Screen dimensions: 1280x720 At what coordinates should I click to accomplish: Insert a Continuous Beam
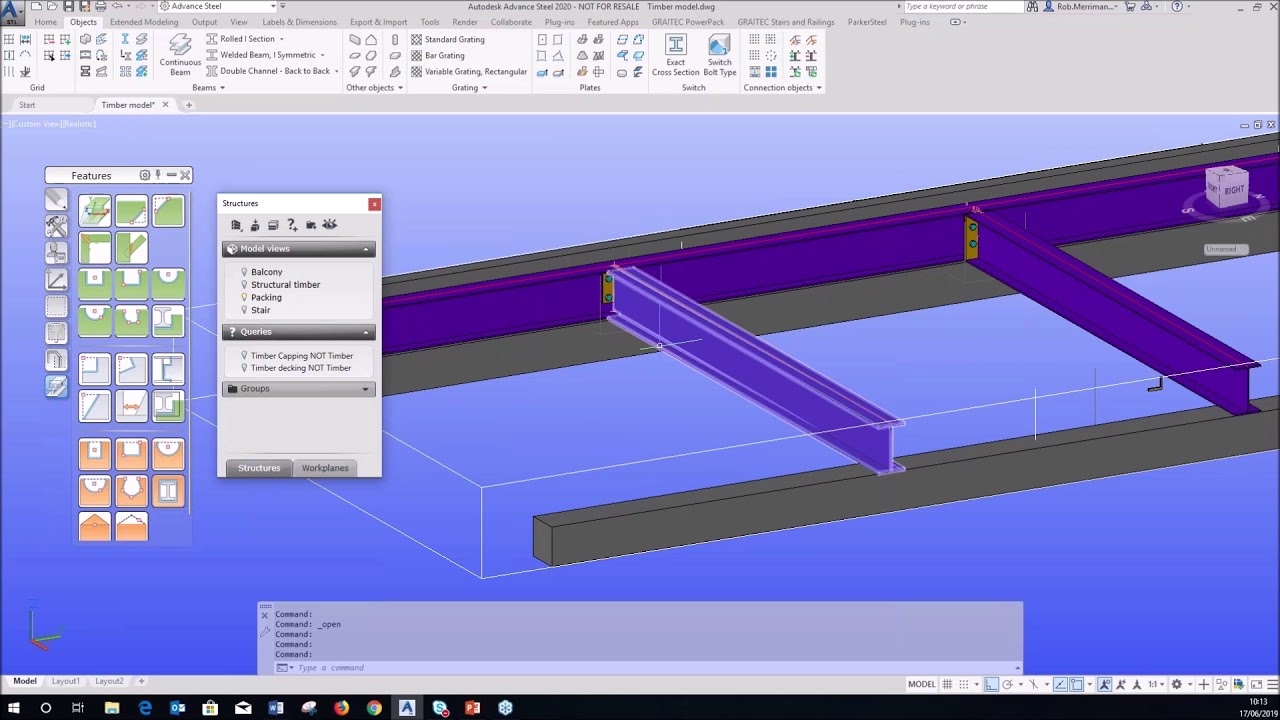[180, 54]
